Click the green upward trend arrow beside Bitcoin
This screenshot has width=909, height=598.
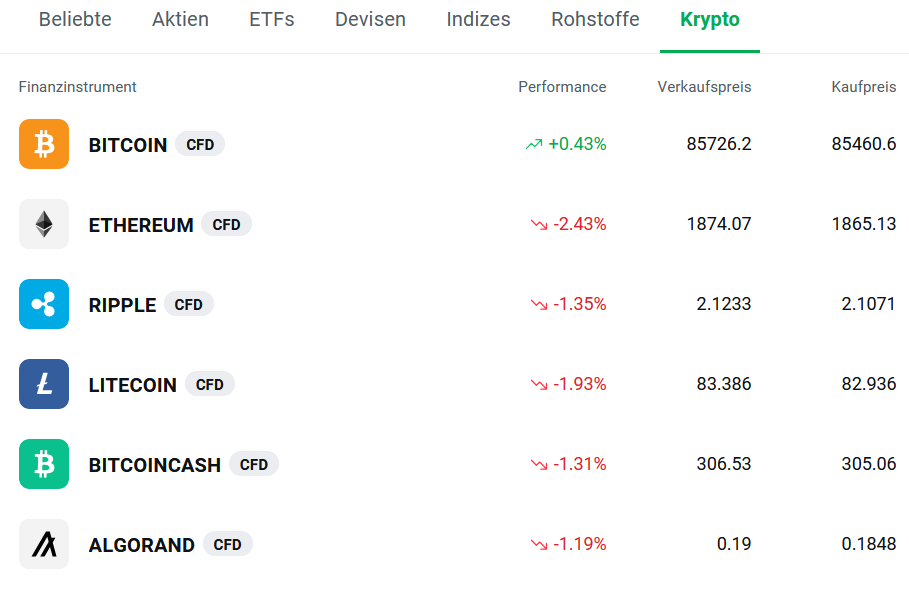pos(535,143)
